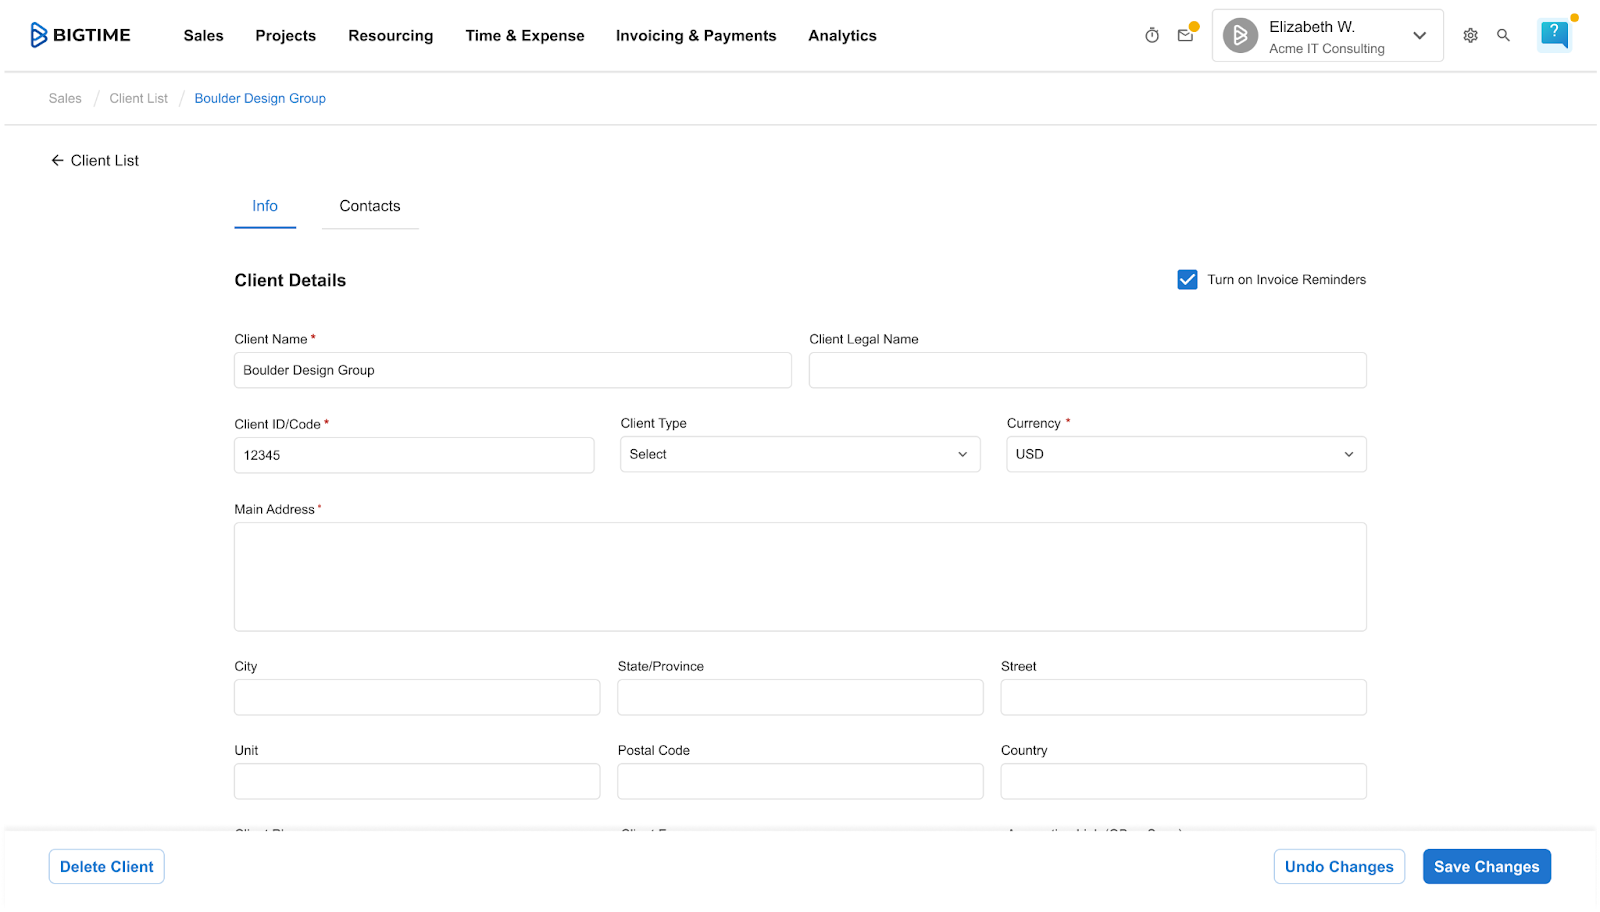Click the Client Legal Name field
Viewport: 1600px width, 912px height.
coord(1087,371)
